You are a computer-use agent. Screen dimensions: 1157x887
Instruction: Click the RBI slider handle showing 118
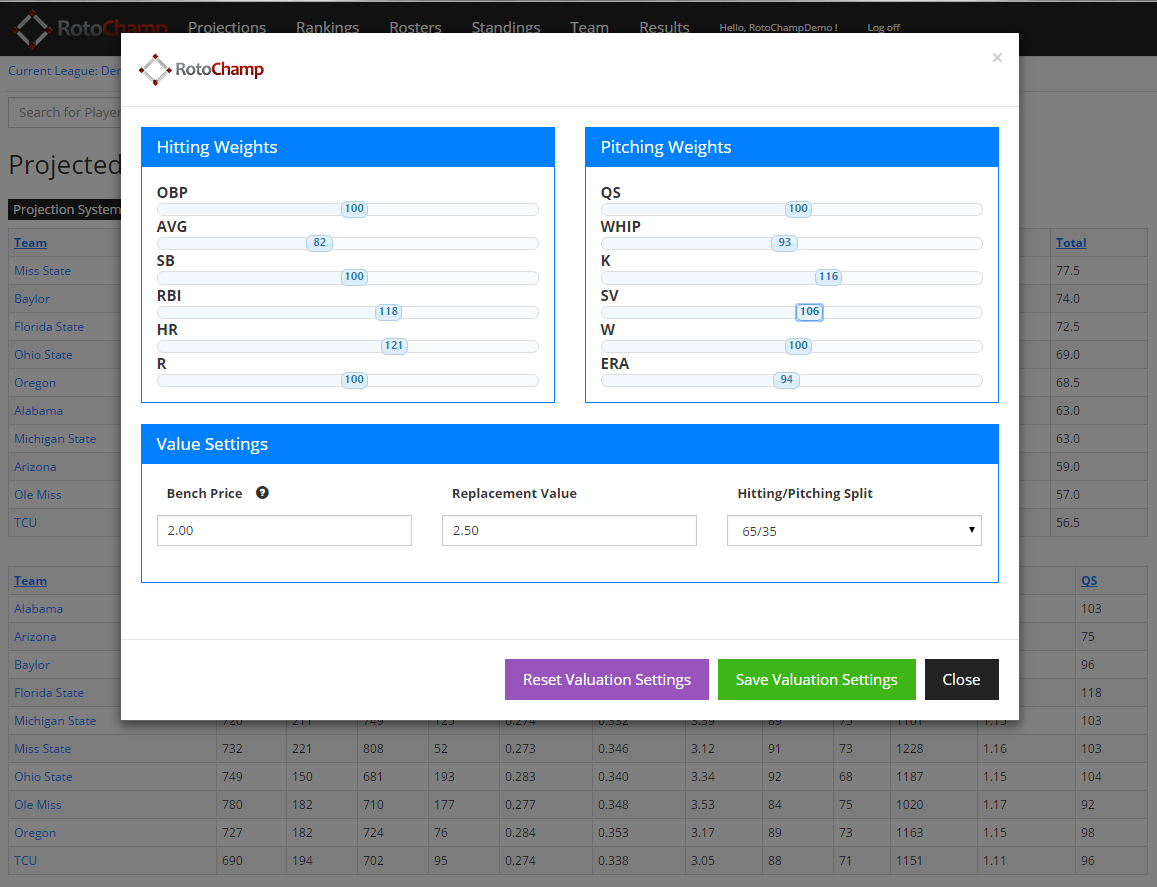[388, 311]
